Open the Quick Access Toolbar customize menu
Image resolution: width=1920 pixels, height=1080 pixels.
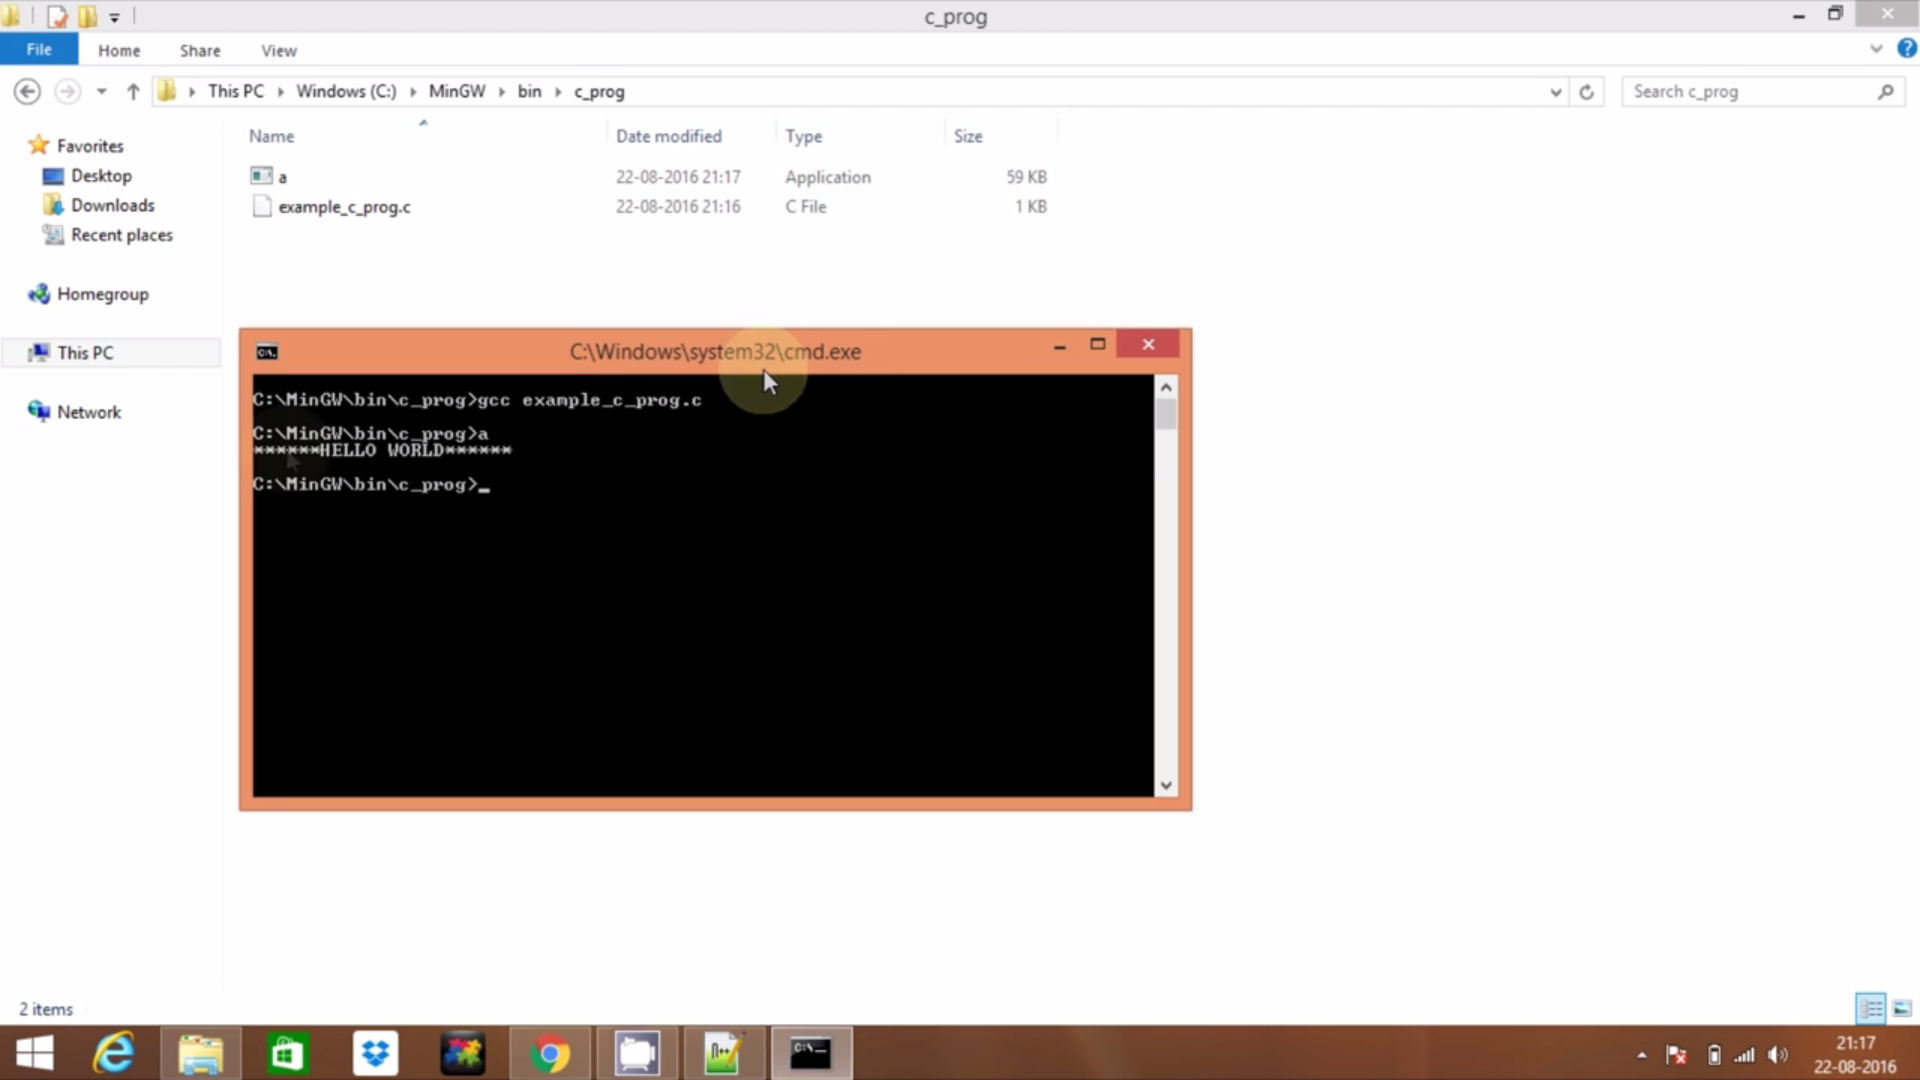pos(114,16)
